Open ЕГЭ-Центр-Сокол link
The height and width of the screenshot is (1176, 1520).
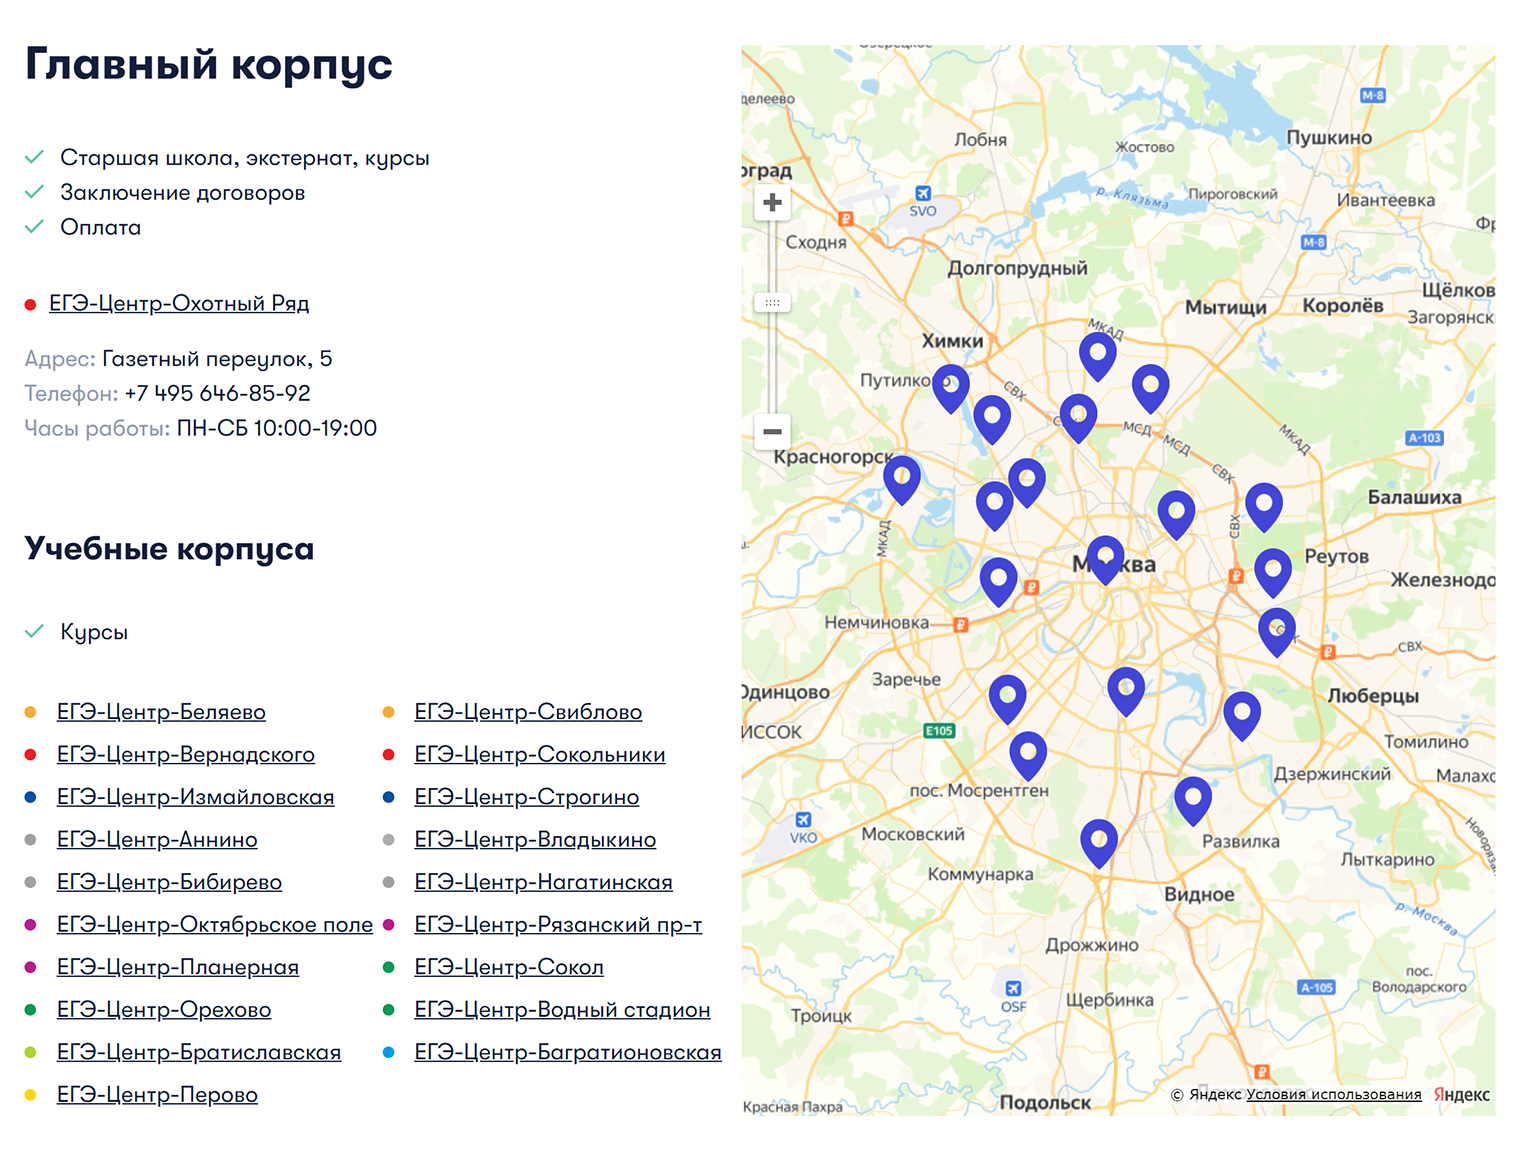click(x=509, y=967)
